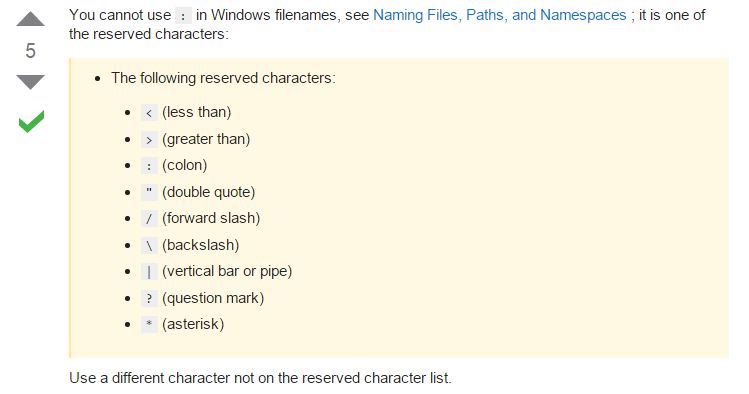Click the forward slash character code box
Image resolution: width=749 pixels, height=394 pixels.
[x=149, y=219]
